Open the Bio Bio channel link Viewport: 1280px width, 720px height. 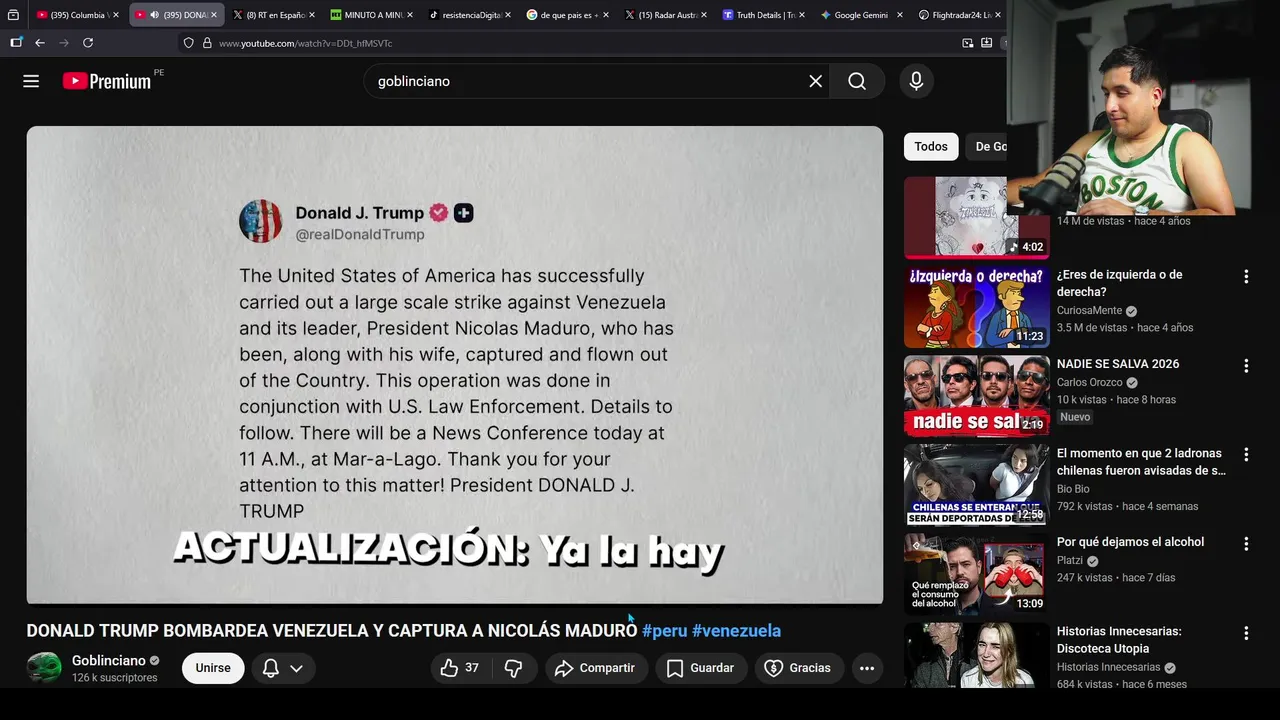[x=1073, y=489]
